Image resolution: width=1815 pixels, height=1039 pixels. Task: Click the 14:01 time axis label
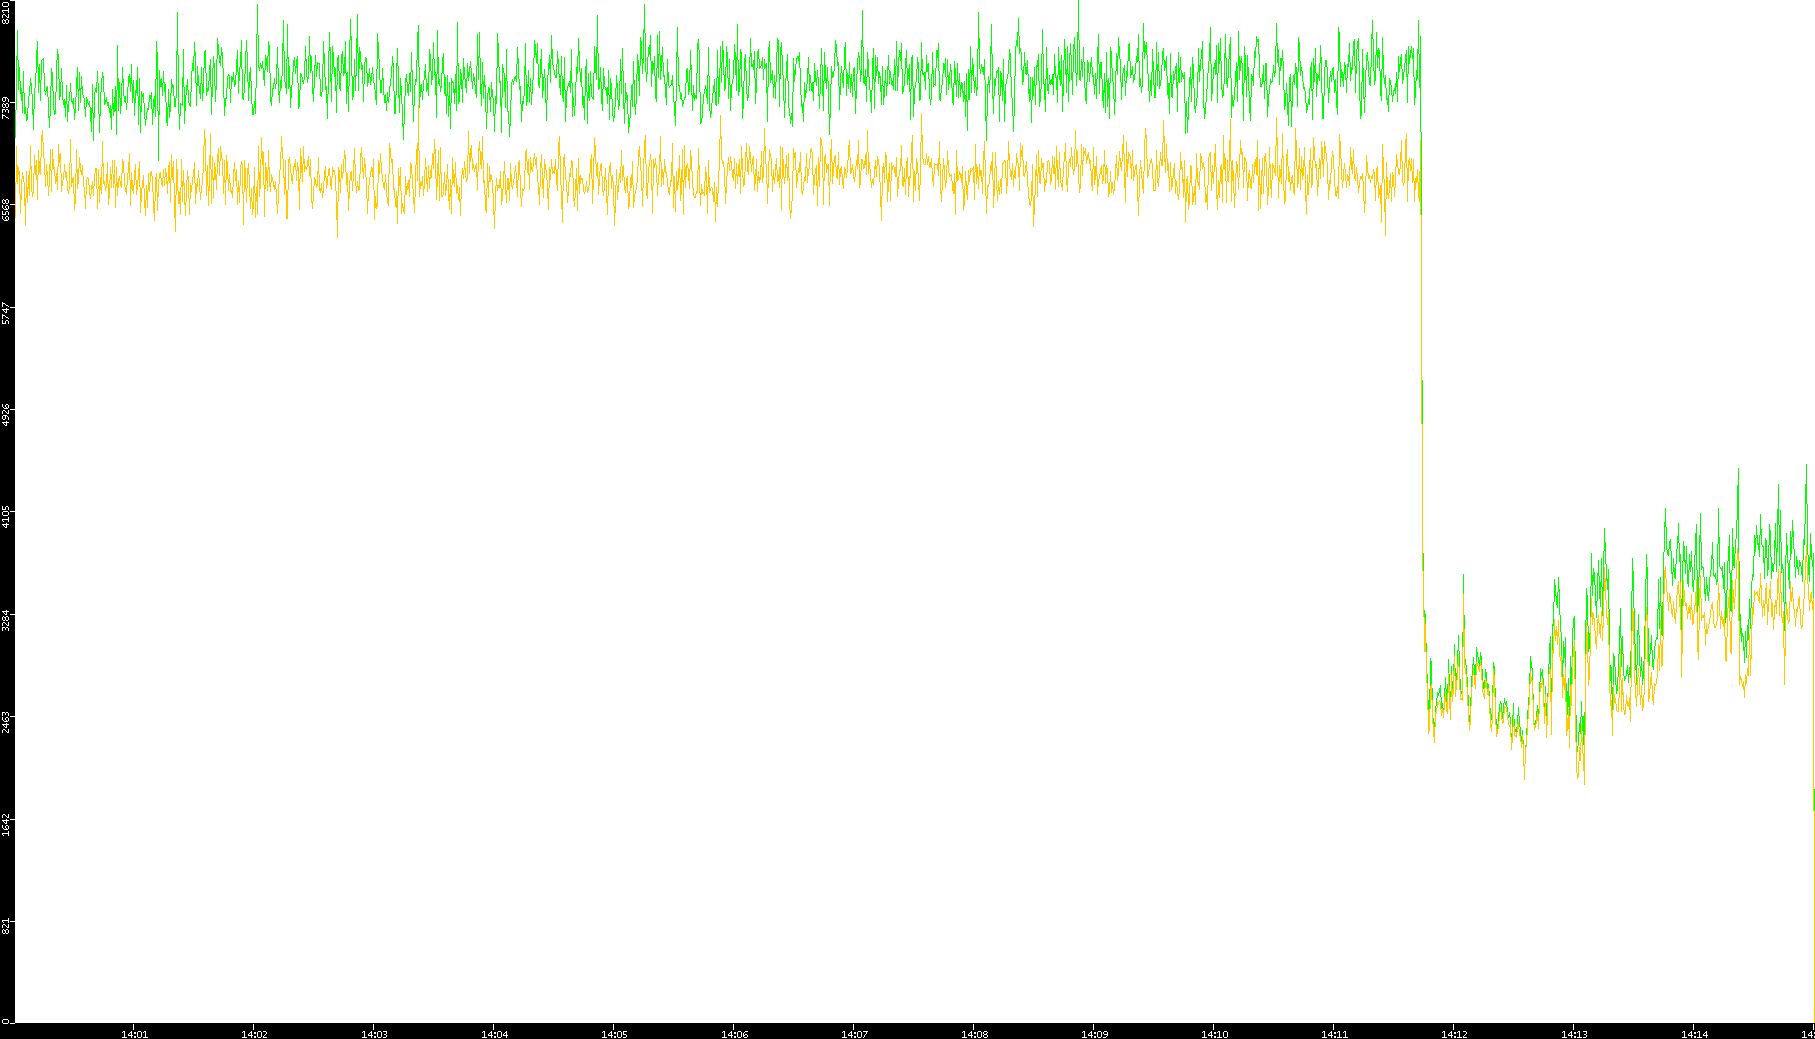point(134,1033)
